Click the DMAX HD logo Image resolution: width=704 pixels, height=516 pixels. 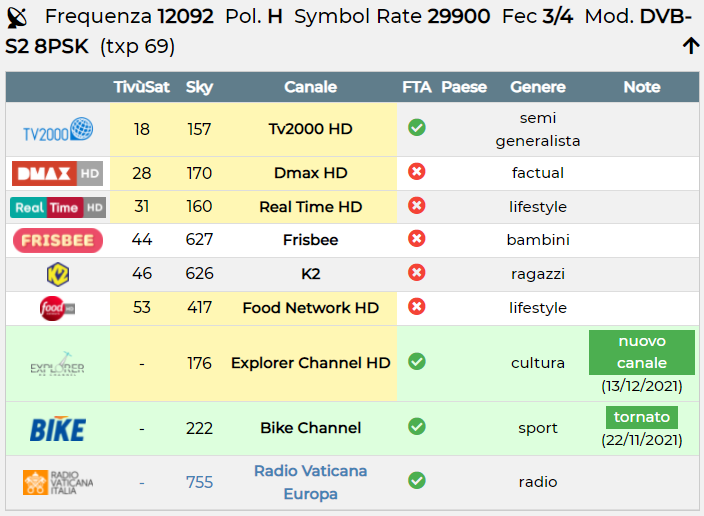[x=57, y=173]
